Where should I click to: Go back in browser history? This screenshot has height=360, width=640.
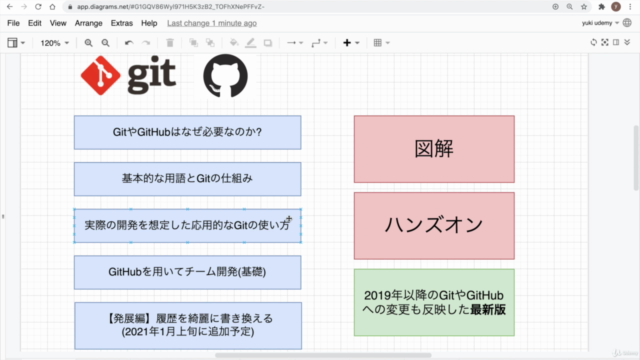(x=10, y=7)
